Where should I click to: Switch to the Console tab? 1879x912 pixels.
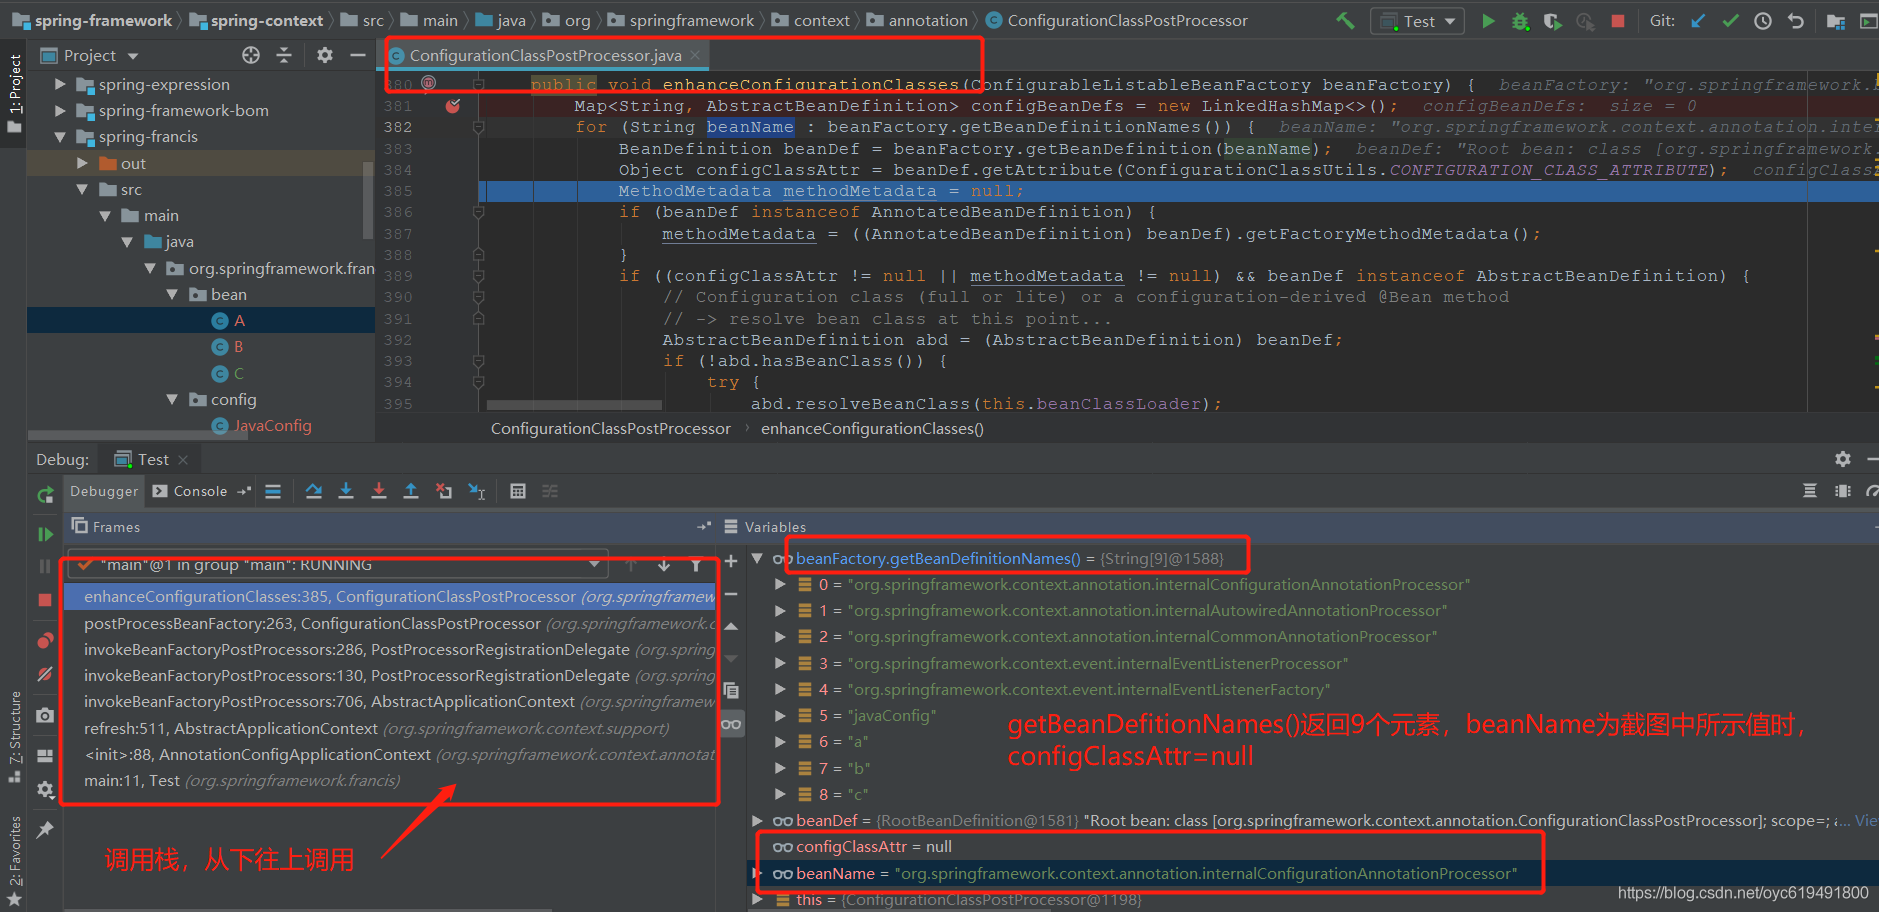[190, 491]
